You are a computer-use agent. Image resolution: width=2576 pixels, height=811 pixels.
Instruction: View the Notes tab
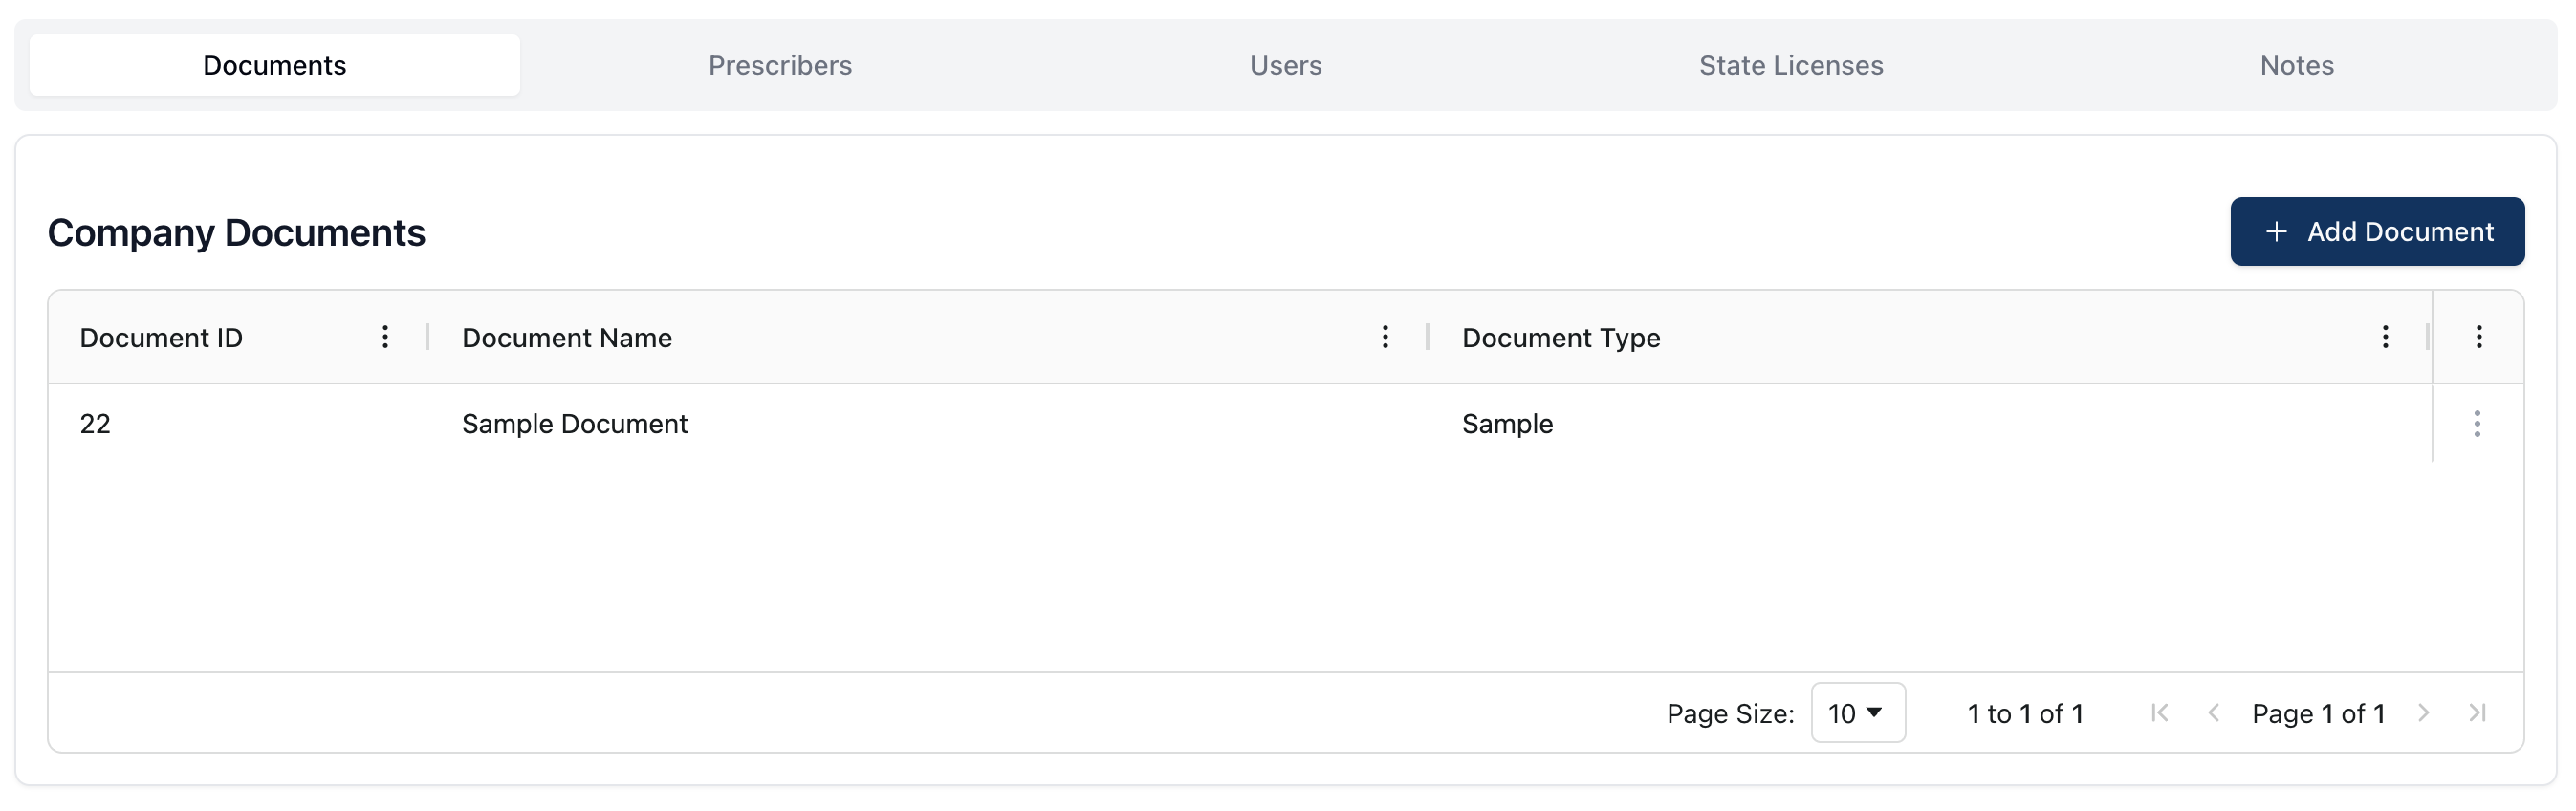(2296, 65)
